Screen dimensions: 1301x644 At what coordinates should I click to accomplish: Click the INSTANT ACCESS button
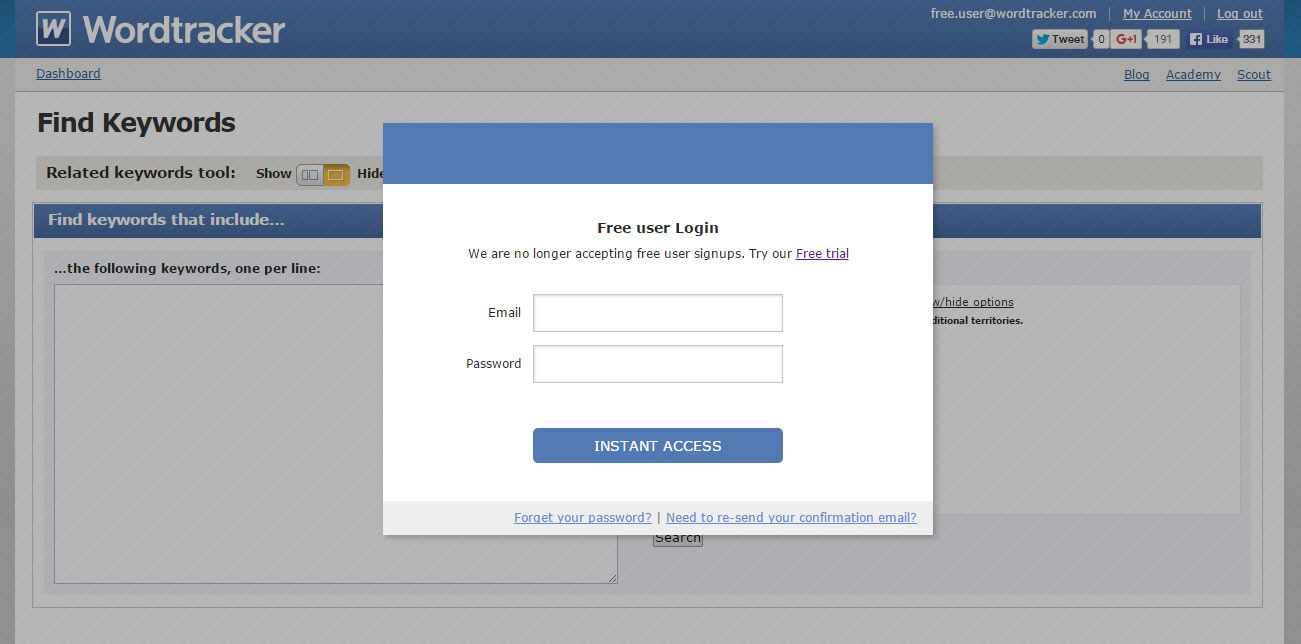click(657, 445)
